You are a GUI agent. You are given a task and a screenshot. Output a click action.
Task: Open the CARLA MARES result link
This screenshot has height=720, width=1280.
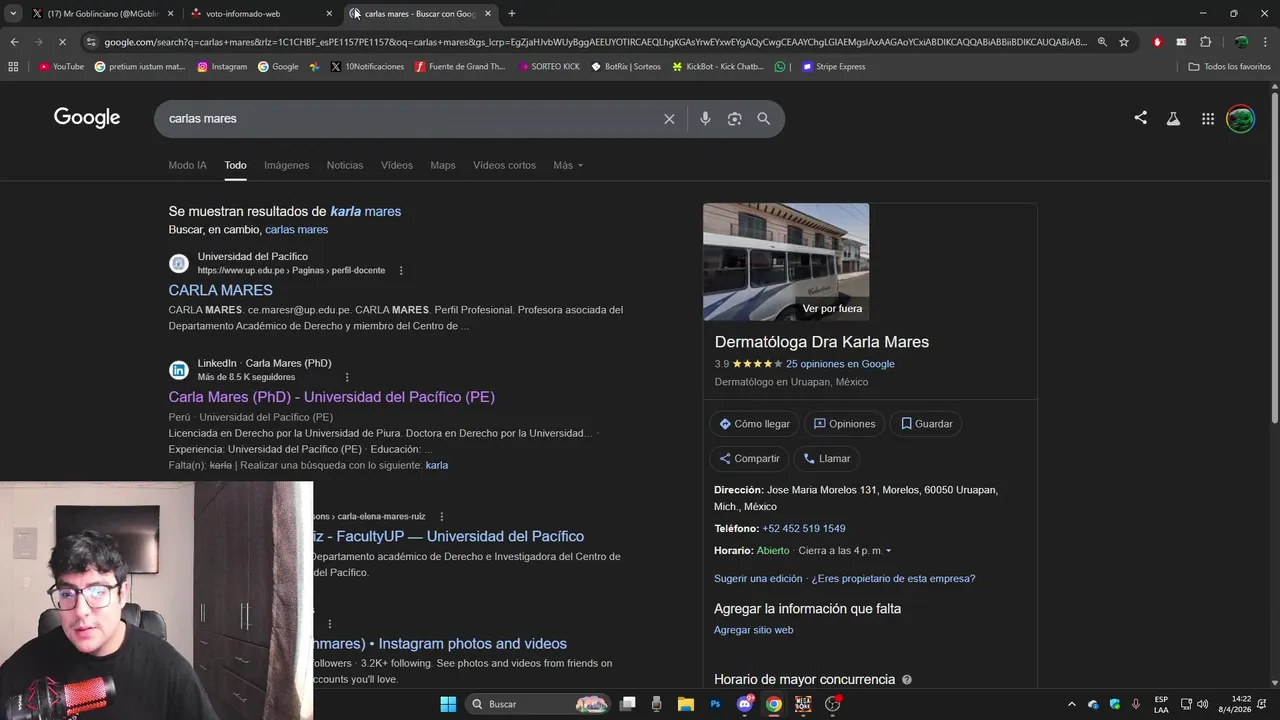[220, 290]
